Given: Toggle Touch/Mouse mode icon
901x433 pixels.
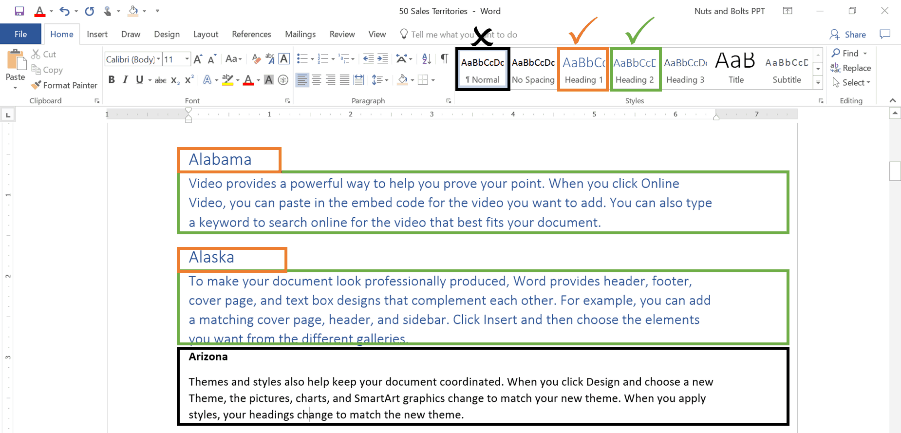Looking at the screenshot, I should [108, 11].
